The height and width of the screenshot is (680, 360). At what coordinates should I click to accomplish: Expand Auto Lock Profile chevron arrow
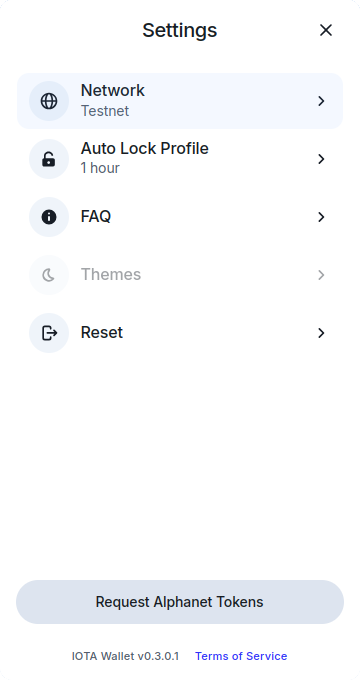point(321,159)
